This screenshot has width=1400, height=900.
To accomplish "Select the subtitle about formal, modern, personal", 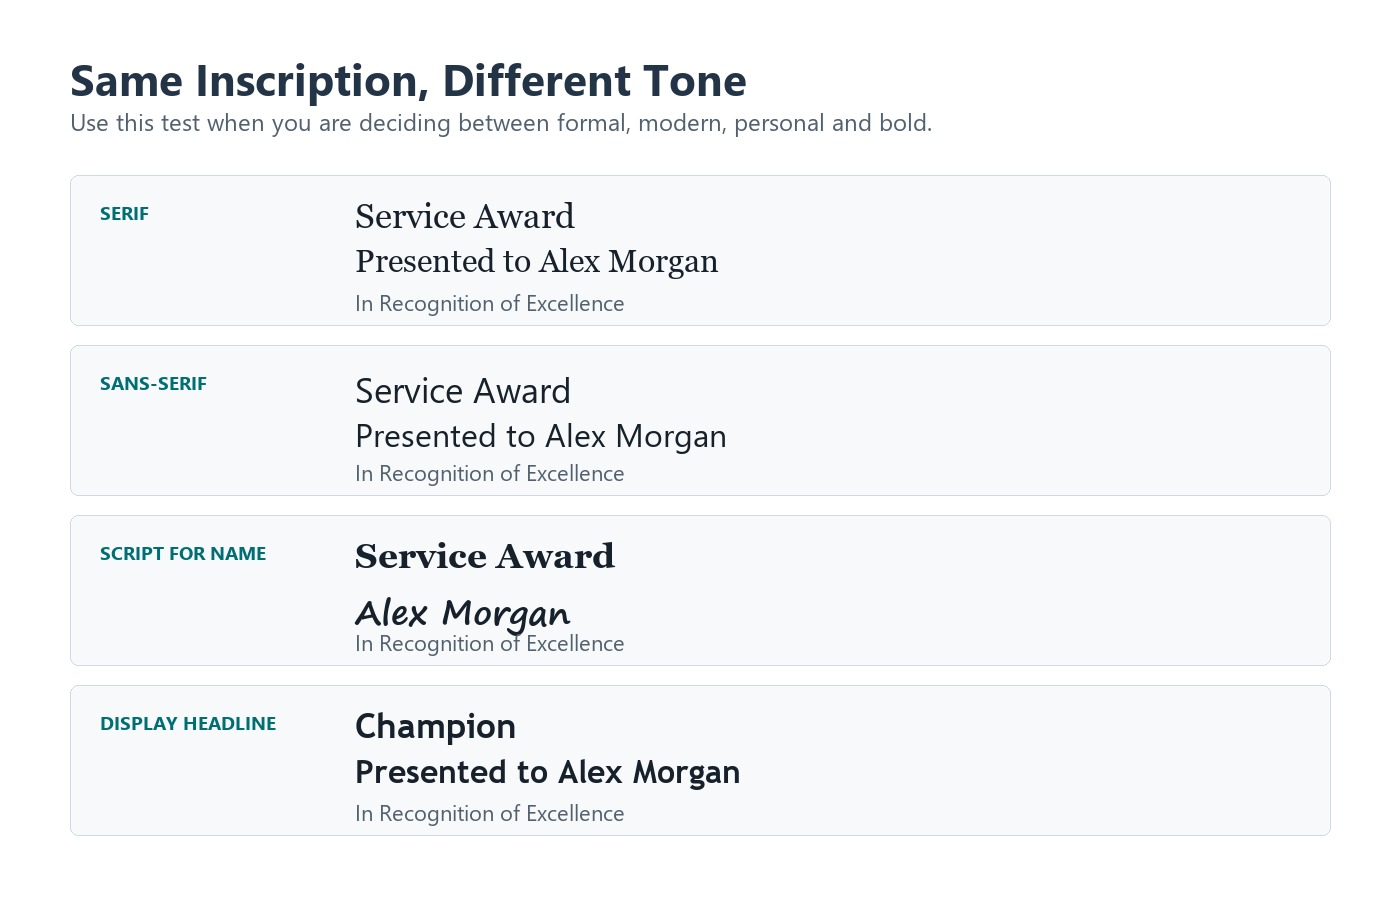I will tap(501, 123).
